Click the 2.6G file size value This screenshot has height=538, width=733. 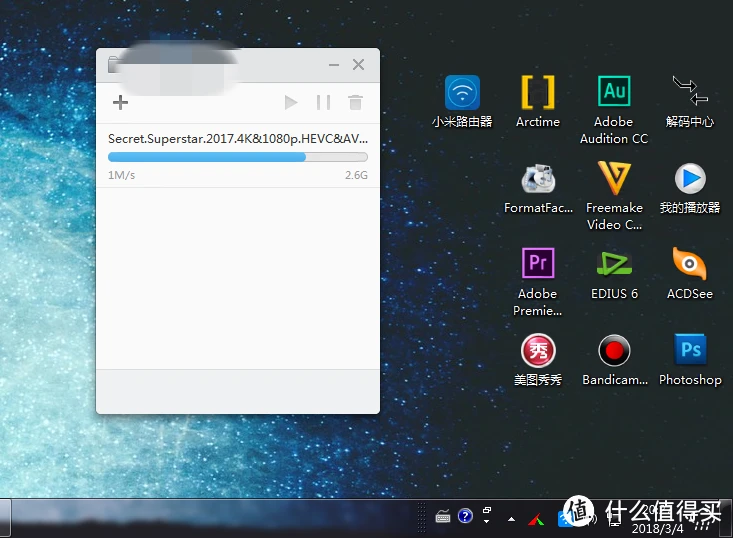click(x=356, y=175)
